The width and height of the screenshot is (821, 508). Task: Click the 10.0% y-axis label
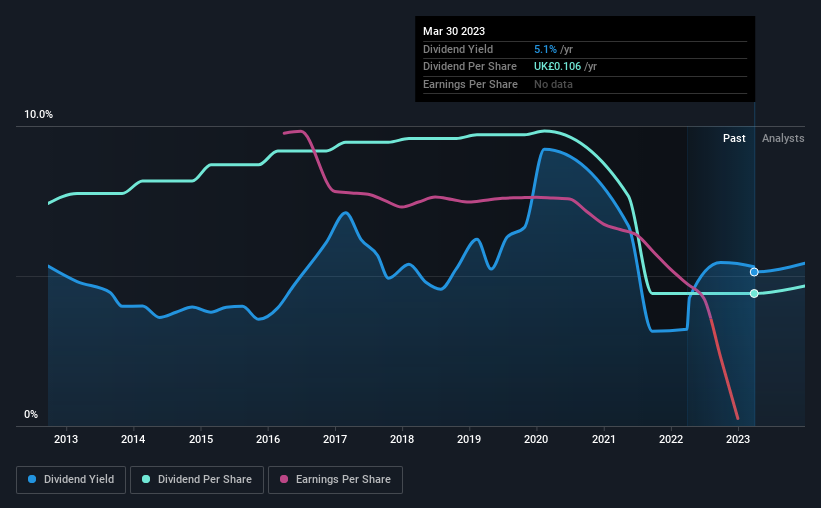(x=39, y=115)
